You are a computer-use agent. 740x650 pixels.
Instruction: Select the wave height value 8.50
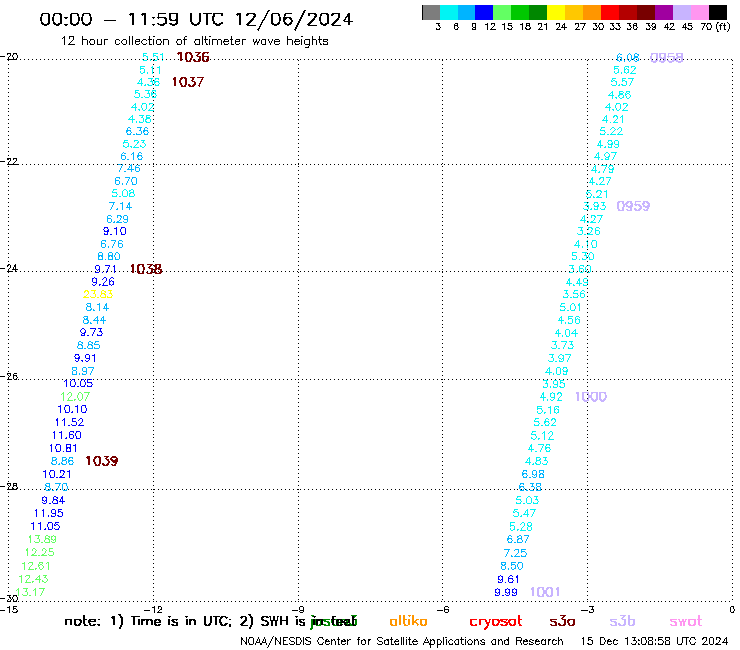click(x=512, y=566)
